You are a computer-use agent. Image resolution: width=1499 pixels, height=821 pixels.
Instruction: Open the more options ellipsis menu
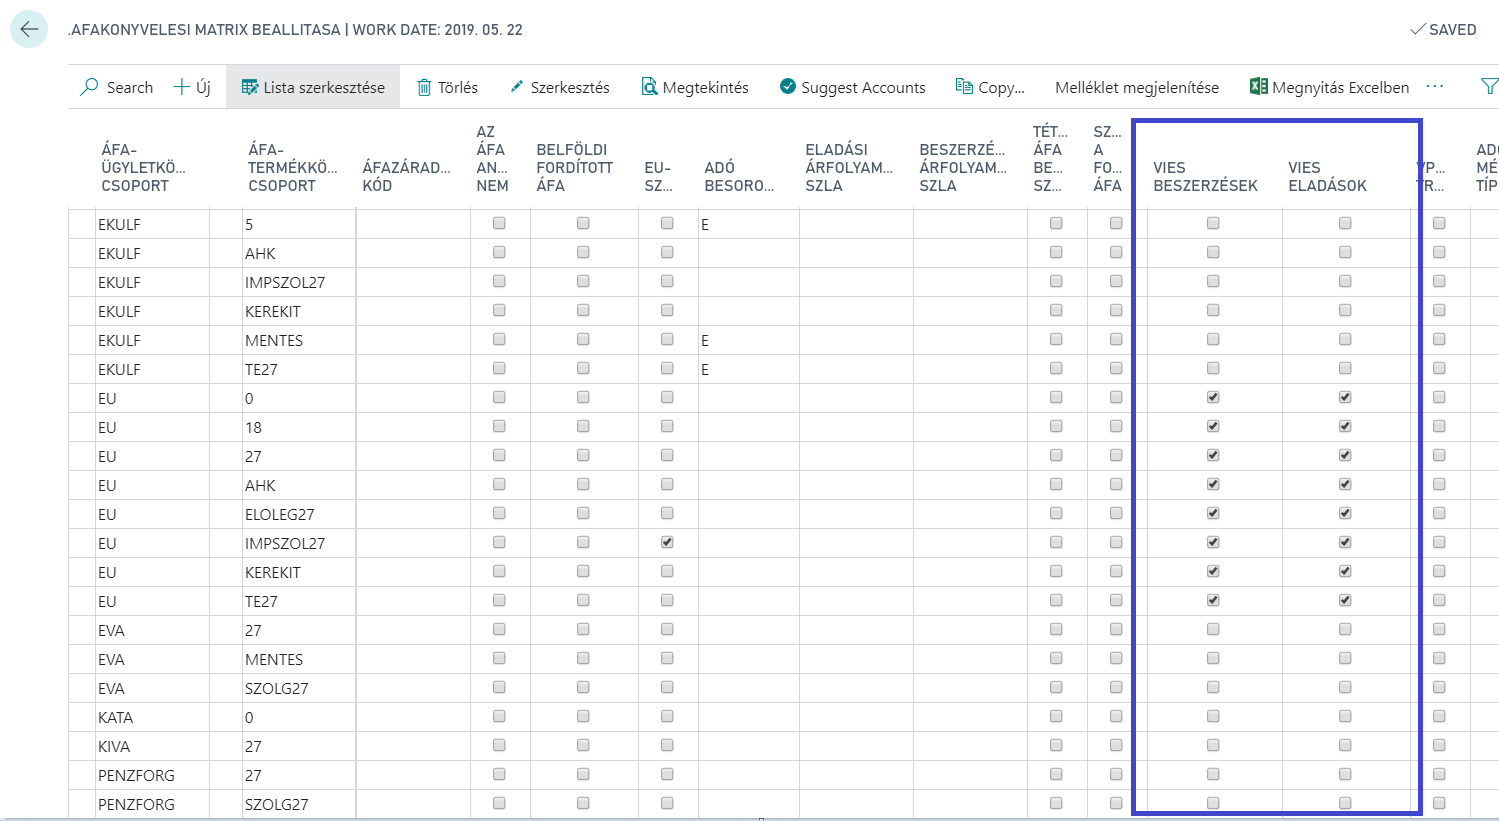click(1435, 87)
